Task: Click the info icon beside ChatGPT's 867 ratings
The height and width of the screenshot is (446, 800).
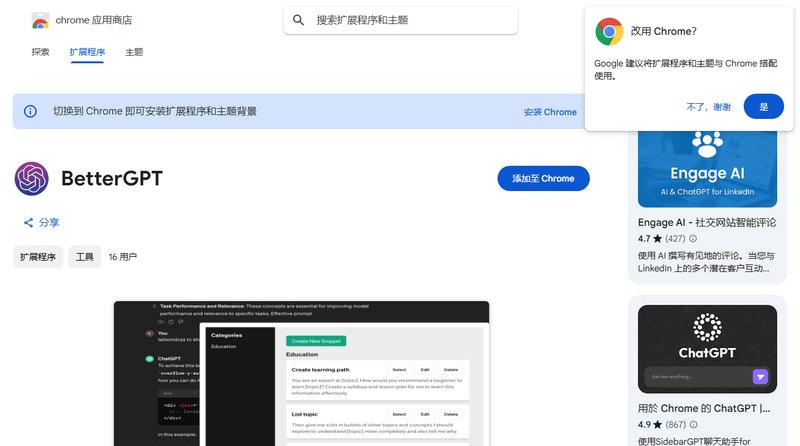Action: point(693,424)
